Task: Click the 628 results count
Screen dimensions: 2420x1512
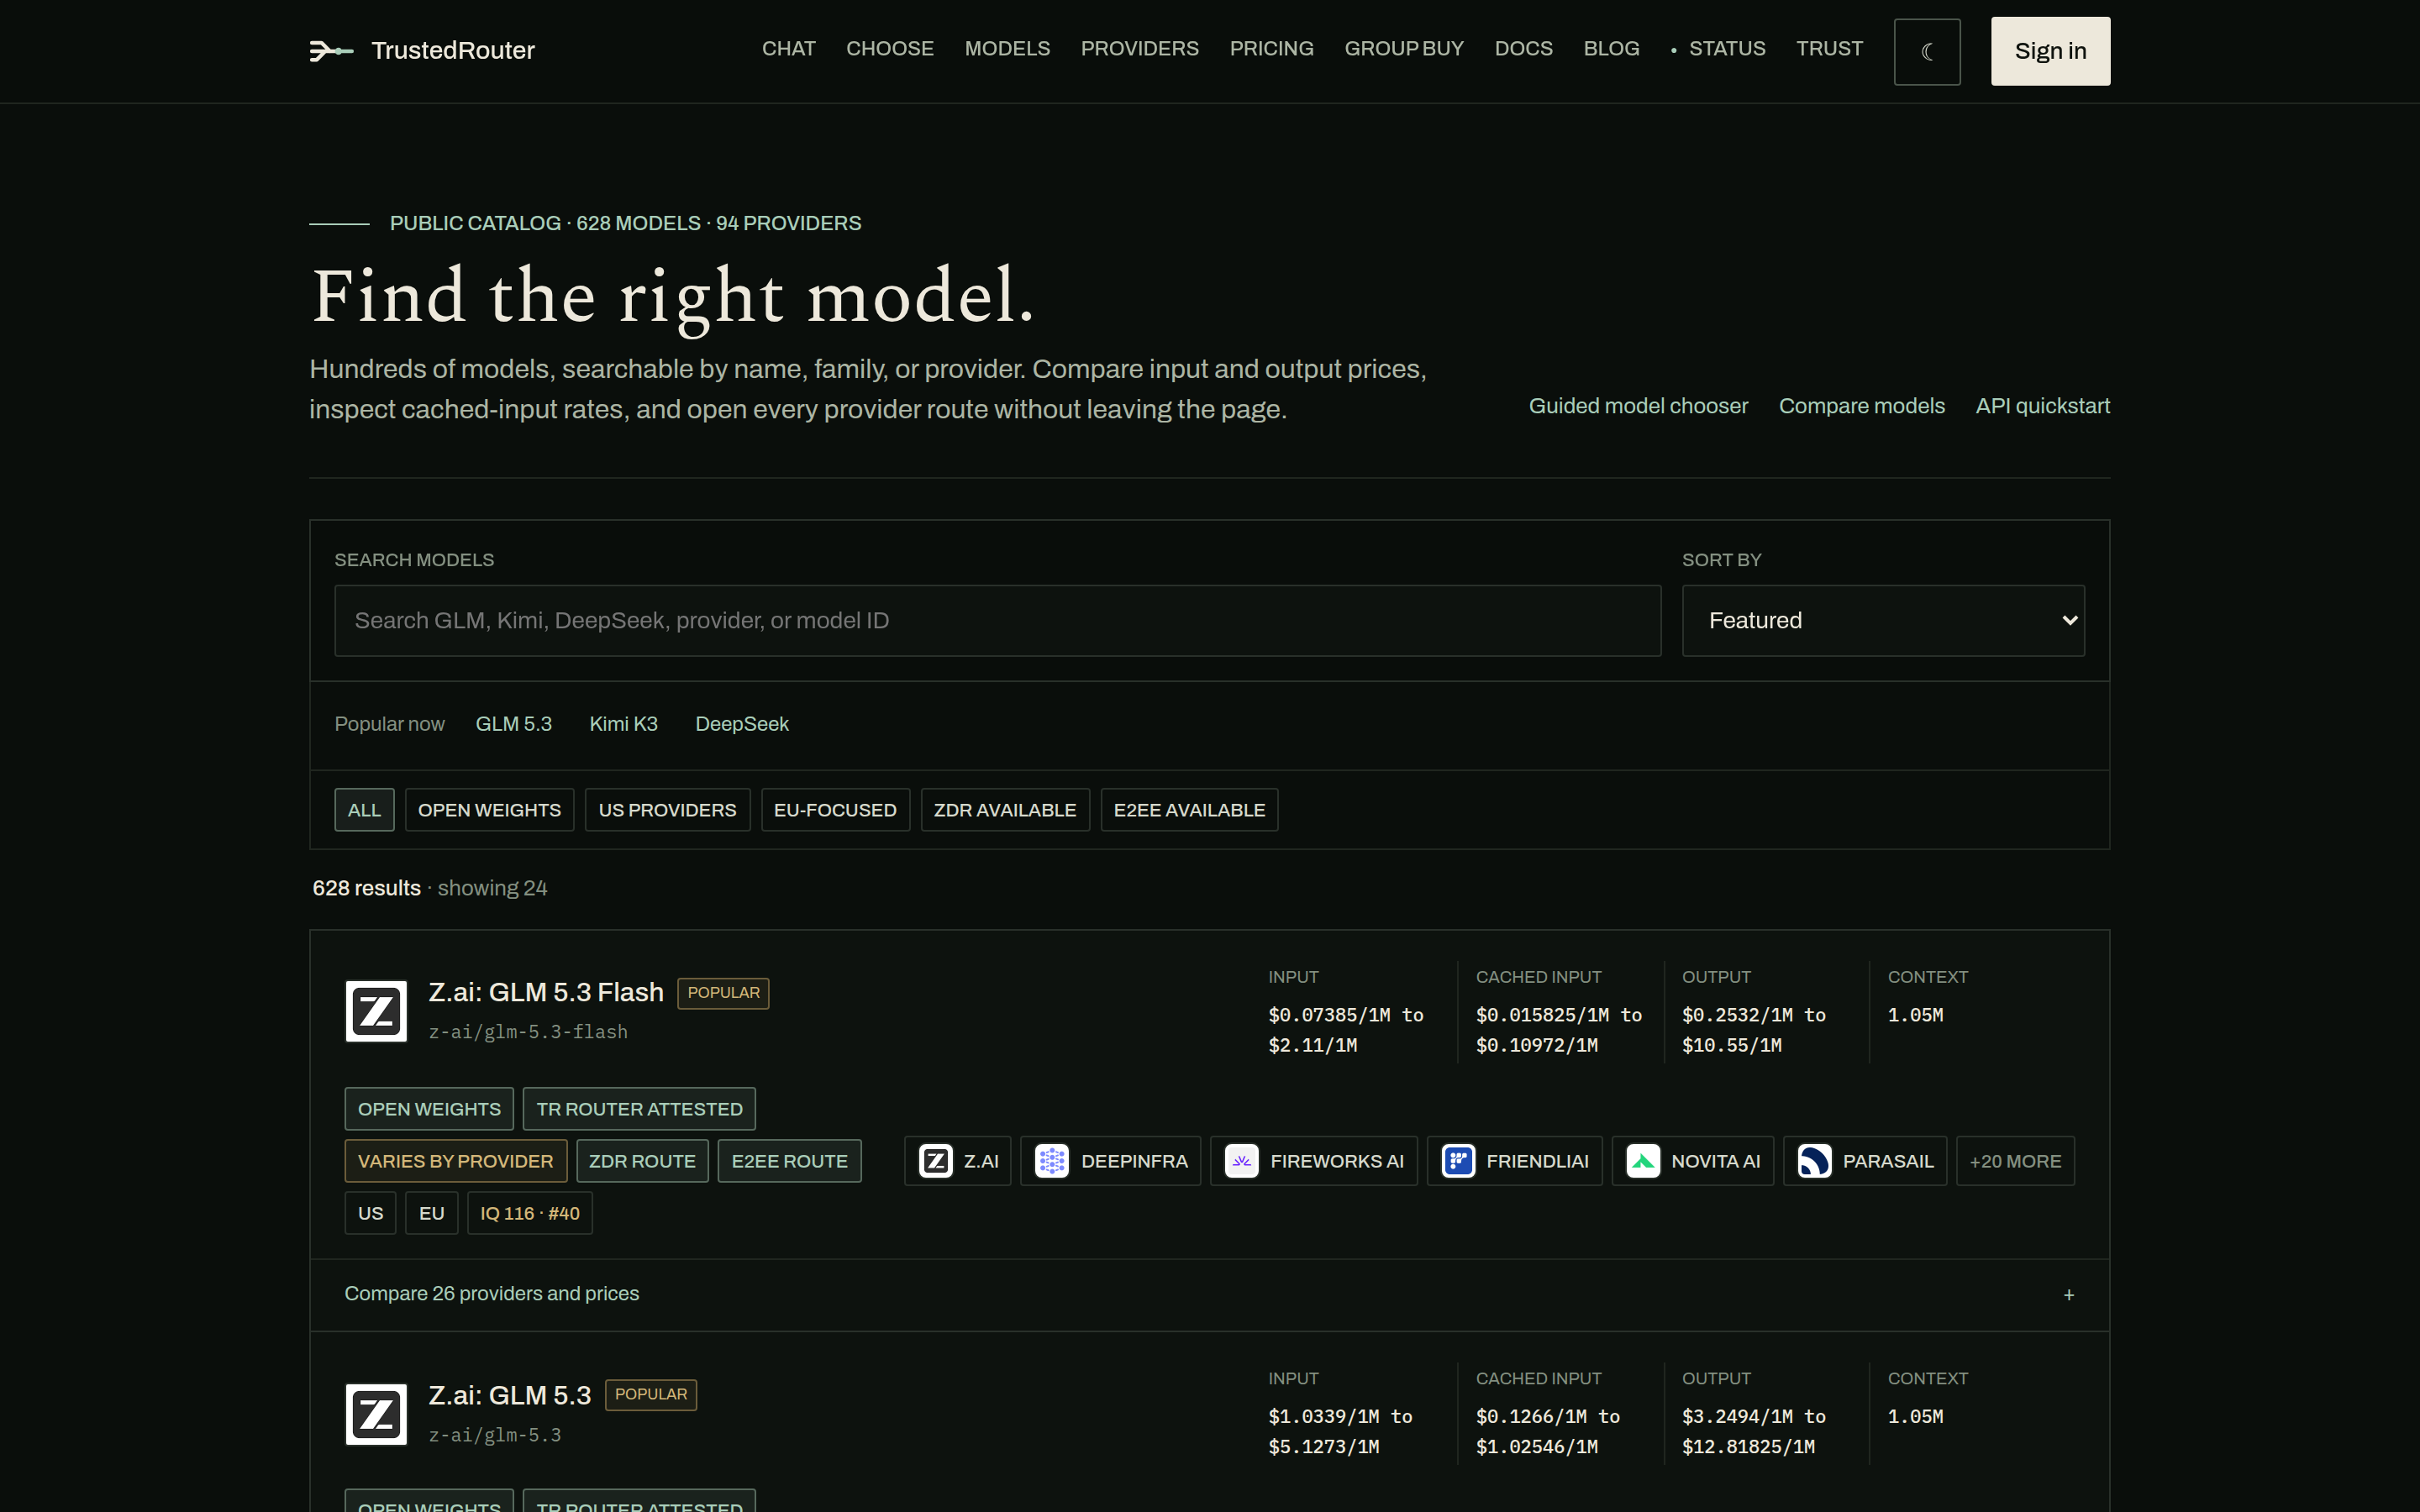Action: [x=366, y=888]
